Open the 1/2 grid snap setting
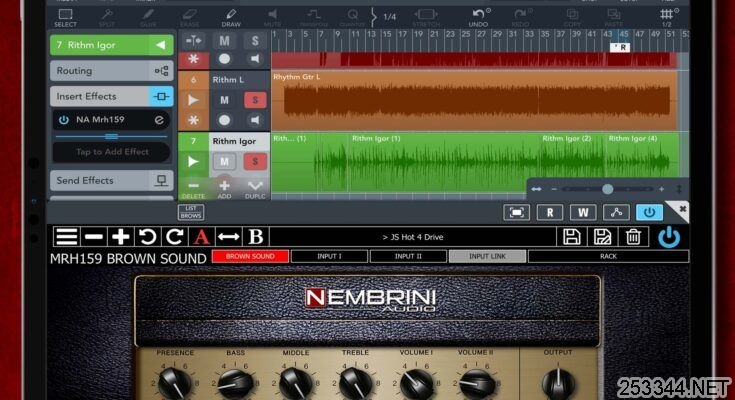This screenshot has width=735, height=400. (667, 18)
